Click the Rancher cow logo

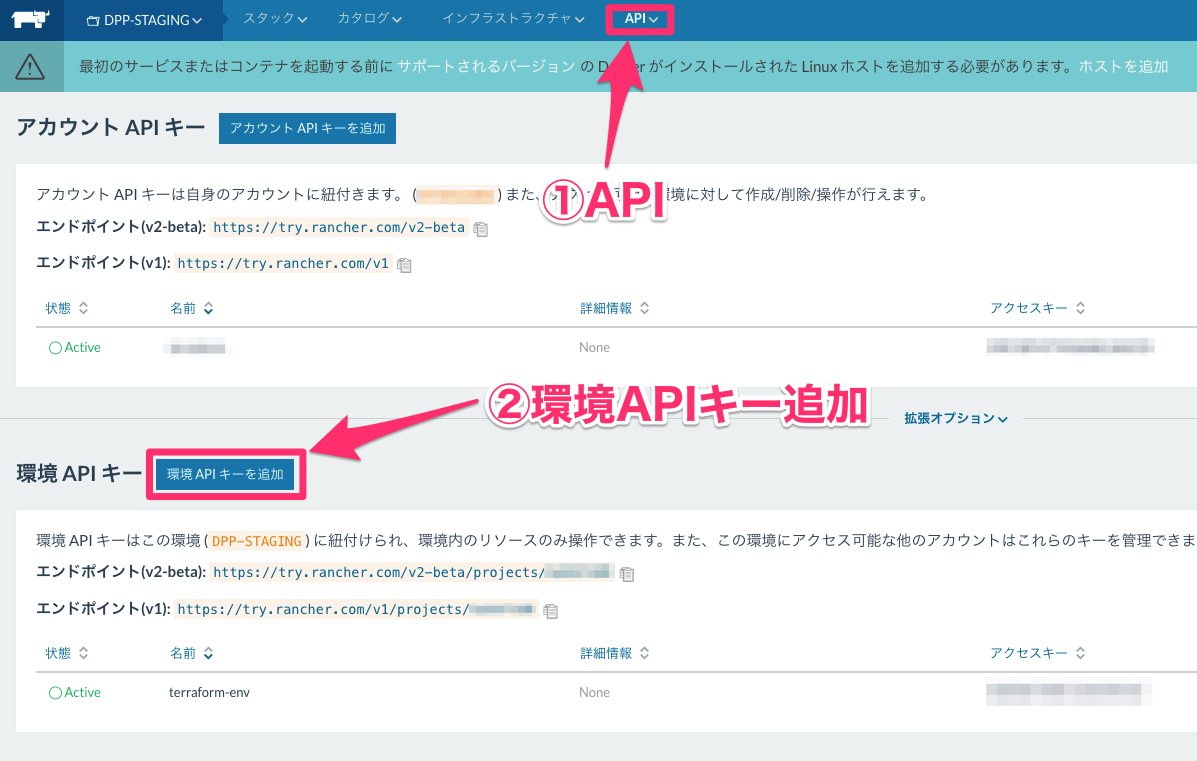(29, 19)
